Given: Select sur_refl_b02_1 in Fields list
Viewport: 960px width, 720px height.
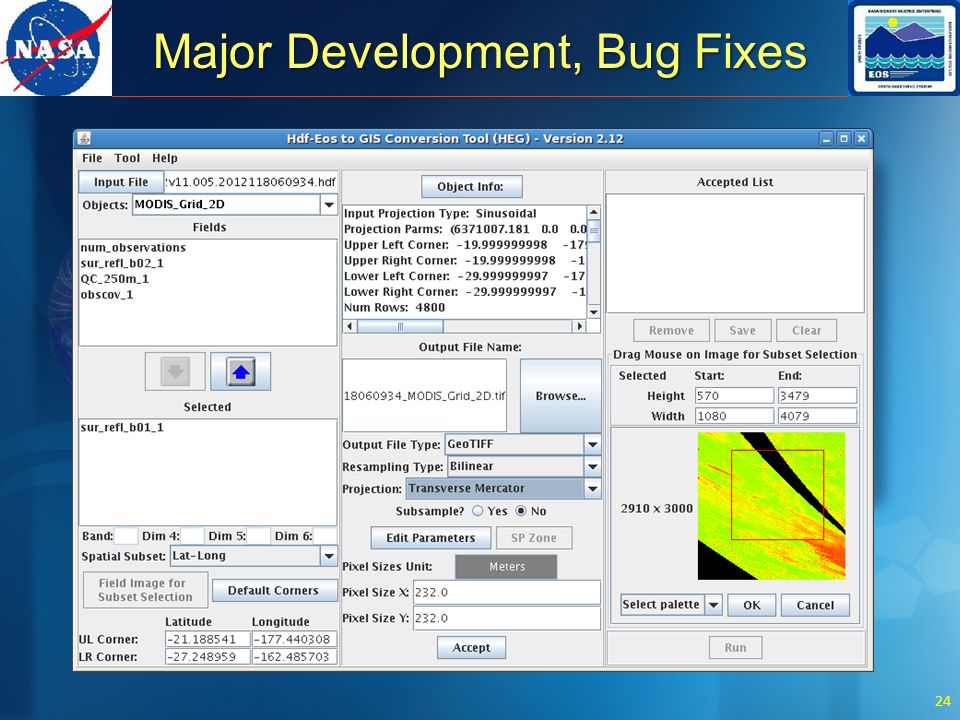Looking at the screenshot, I should 122,263.
